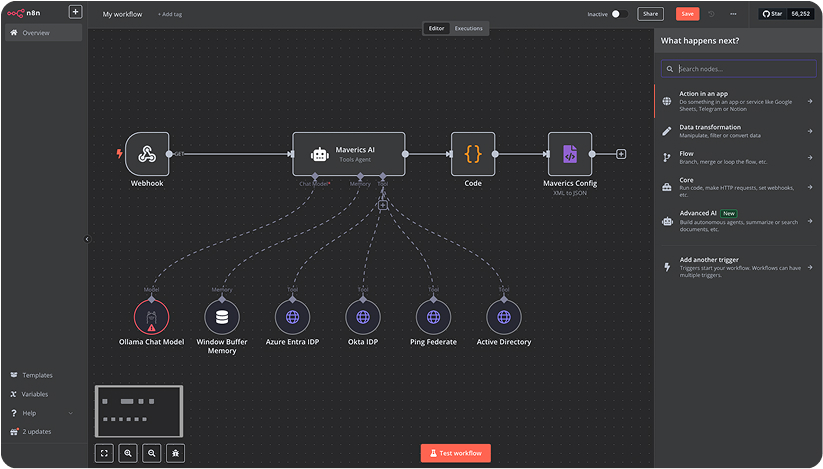Switch to the Executions tab
Image resolution: width=823 pixels, height=469 pixels.
point(469,28)
